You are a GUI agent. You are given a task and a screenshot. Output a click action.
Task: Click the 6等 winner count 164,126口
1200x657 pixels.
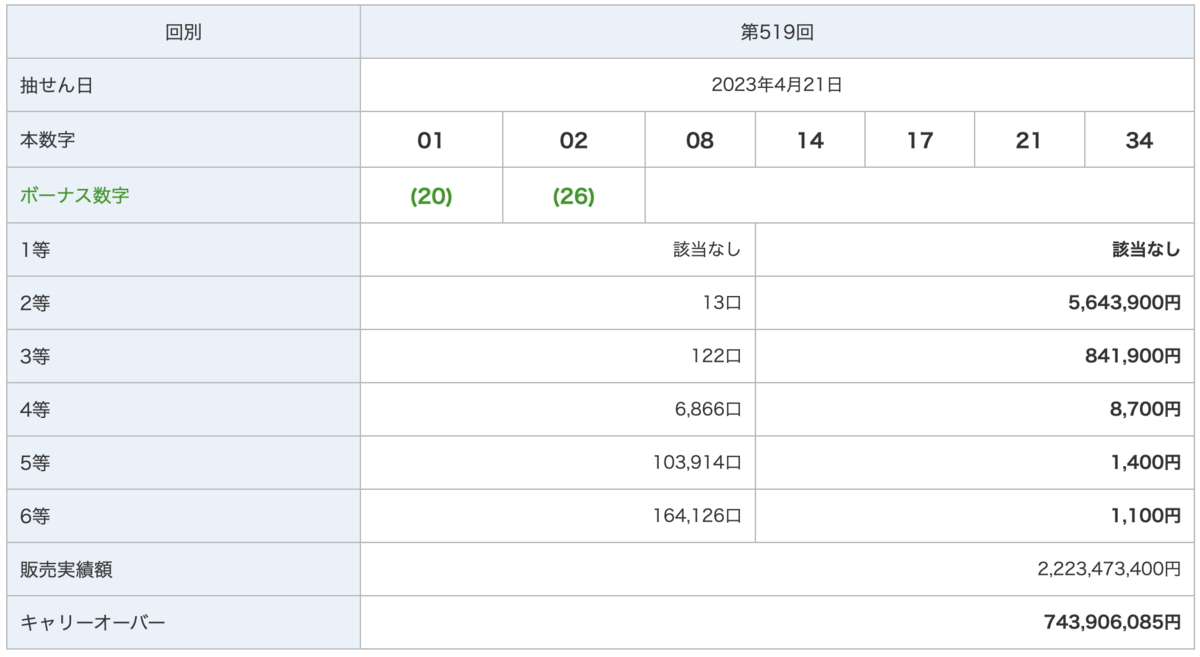point(696,516)
